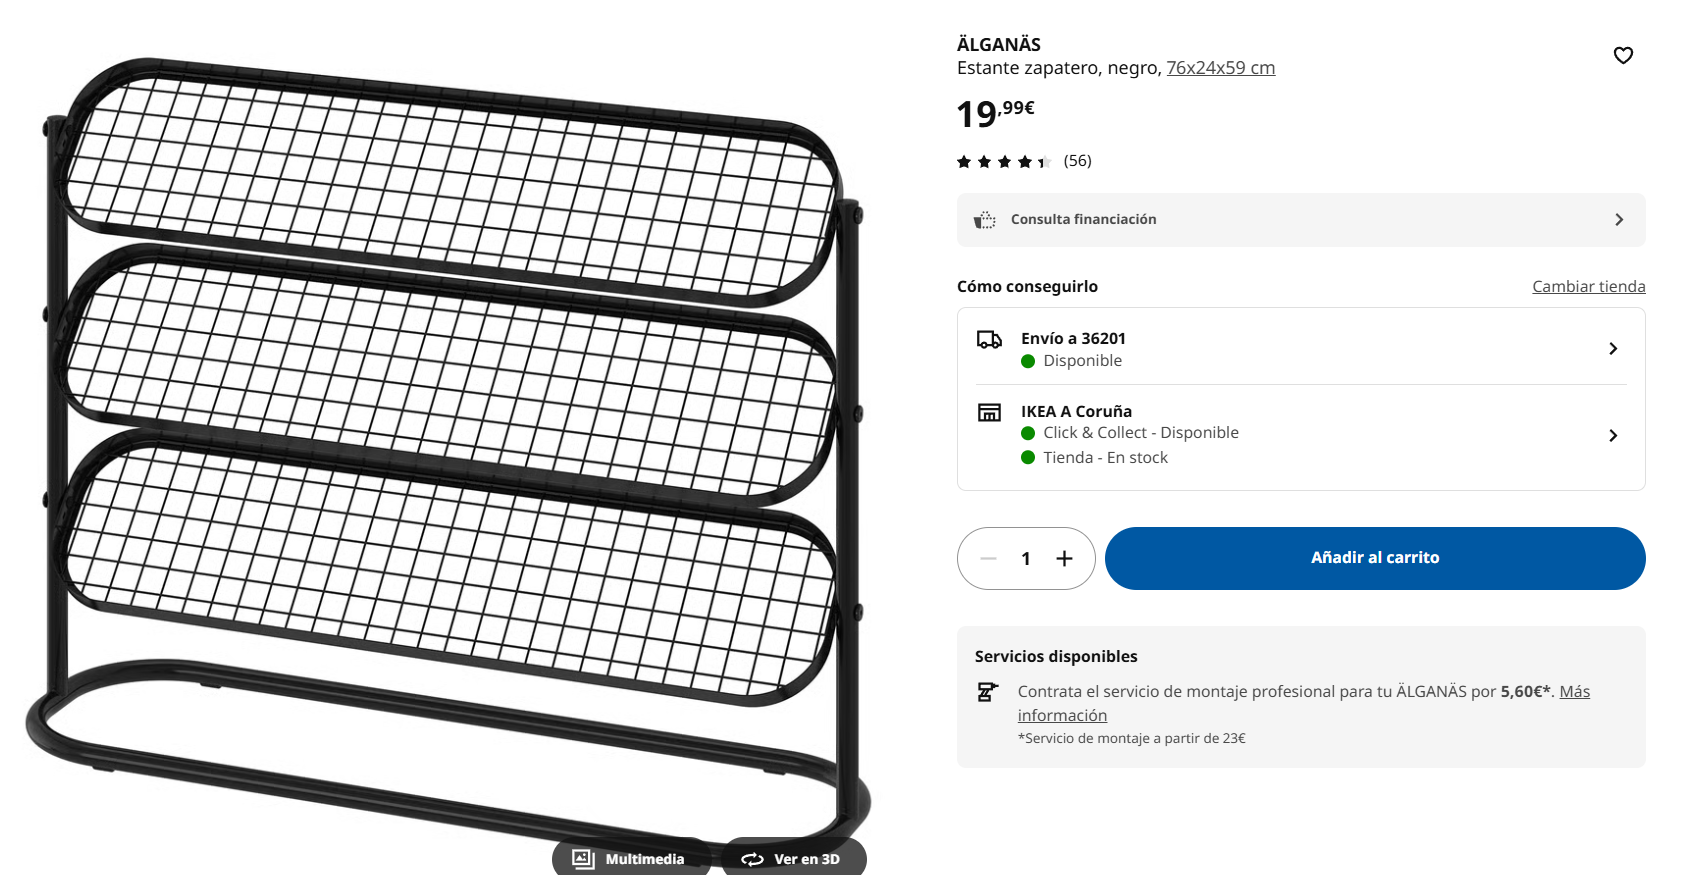Add product to favorites with heart icon
1684x875 pixels.
click(x=1623, y=56)
